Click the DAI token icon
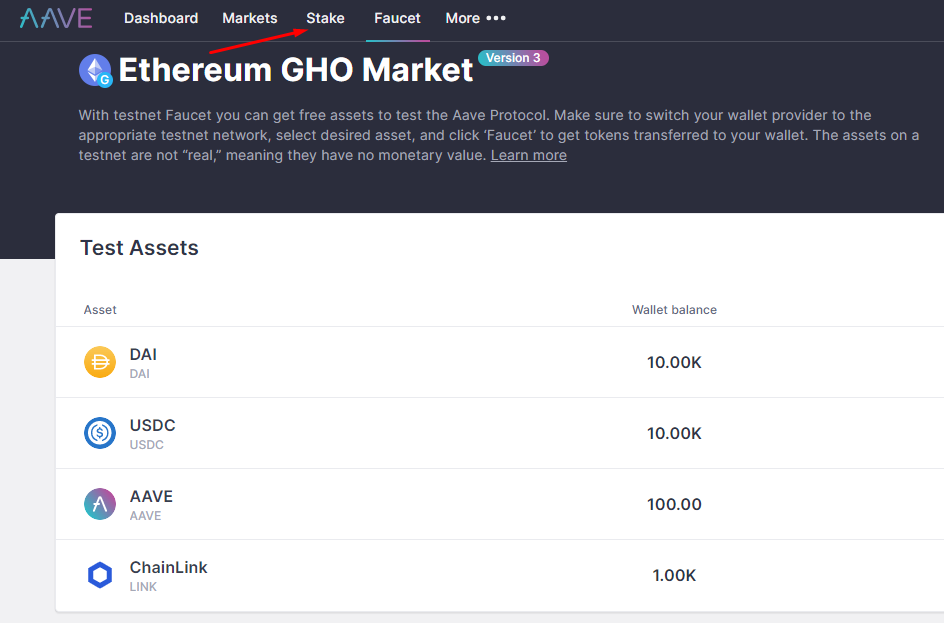 tap(100, 362)
